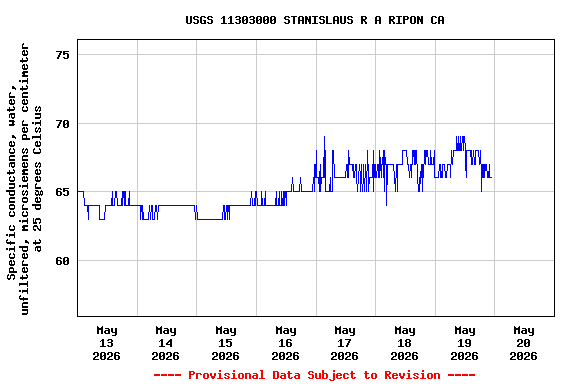Screen dimensions: 576x384
Task: Click the 'May 13 2026' x-axis label
Action: click(107, 343)
